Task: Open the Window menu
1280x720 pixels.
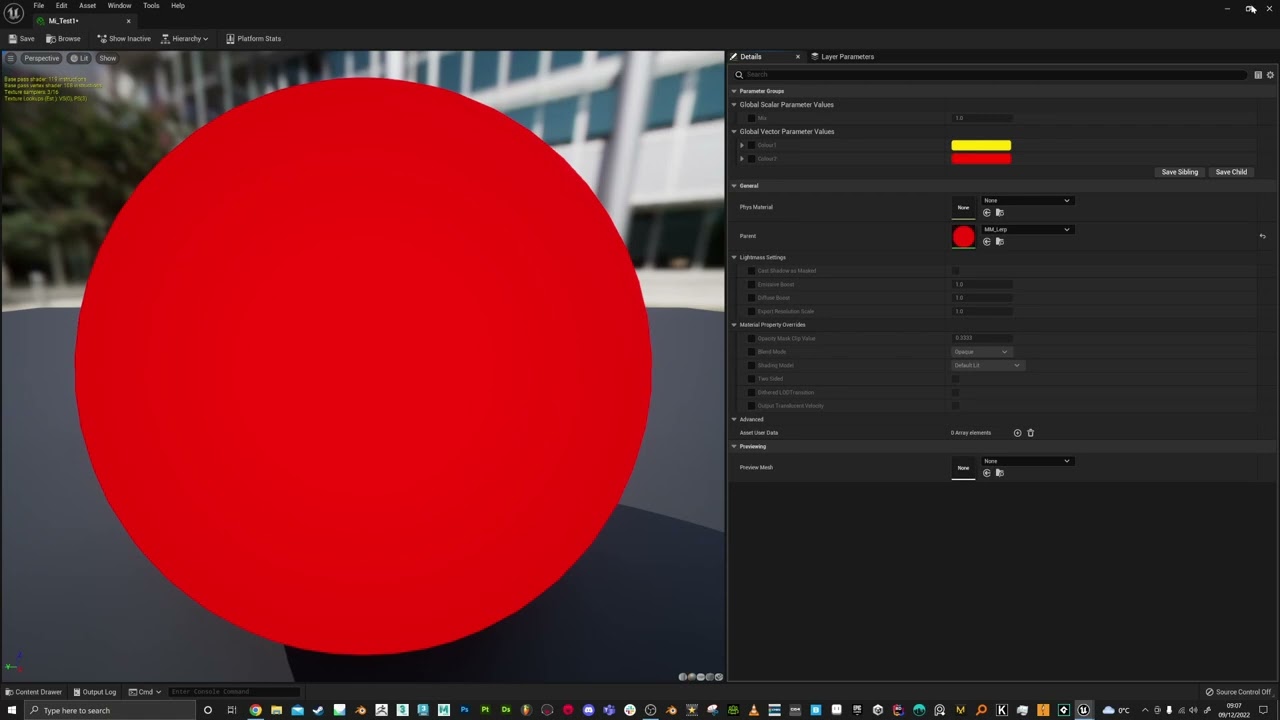Action: (x=119, y=6)
